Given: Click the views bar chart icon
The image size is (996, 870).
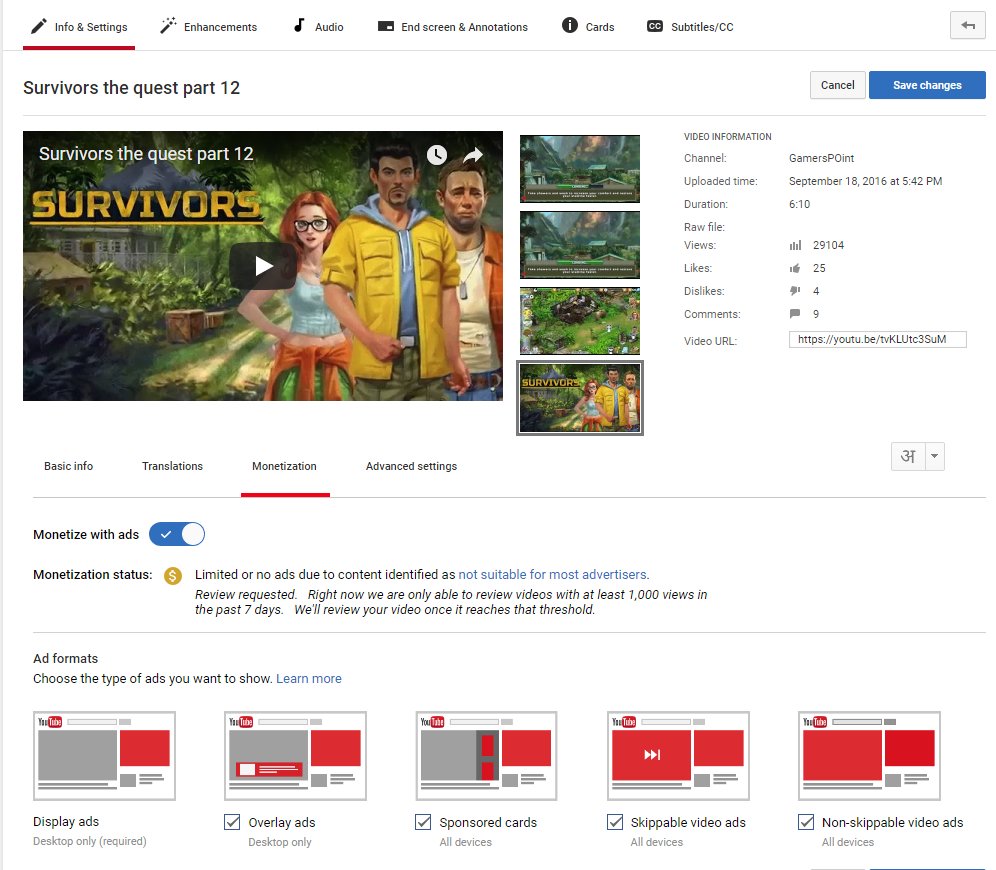Looking at the screenshot, I should tap(795, 245).
